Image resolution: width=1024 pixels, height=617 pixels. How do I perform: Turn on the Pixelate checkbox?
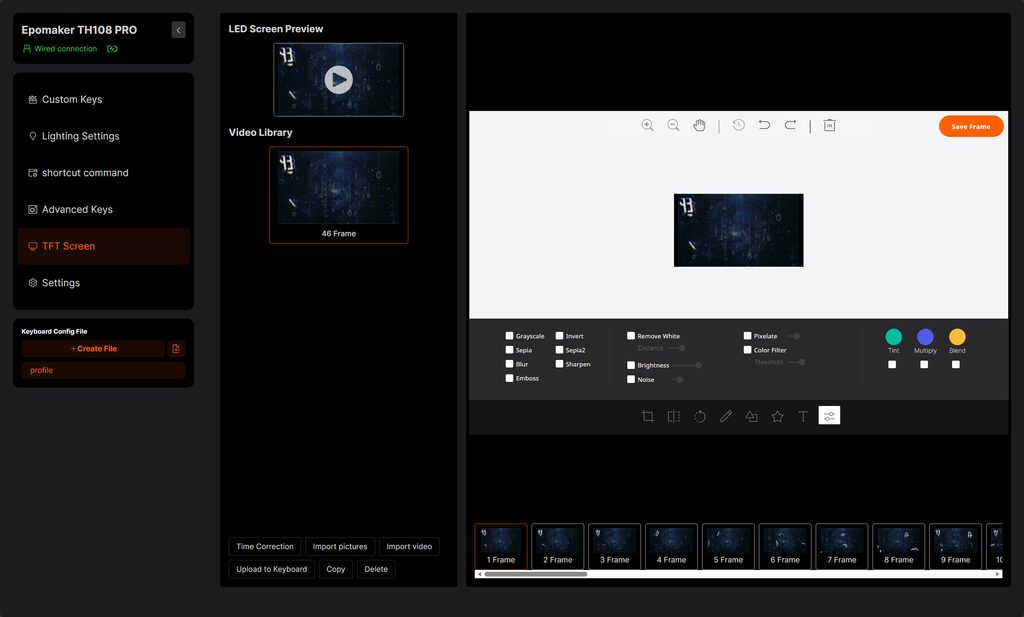[747, 336]
